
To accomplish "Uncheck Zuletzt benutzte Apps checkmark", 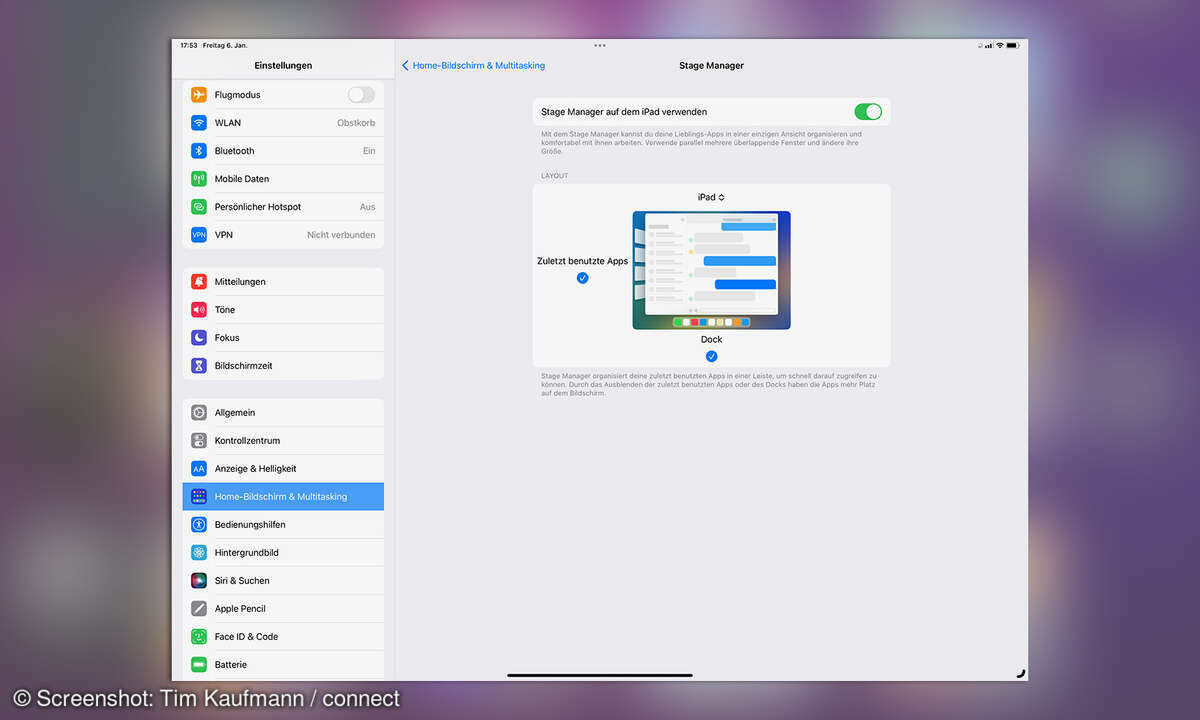I will click(x=583, y=278).
